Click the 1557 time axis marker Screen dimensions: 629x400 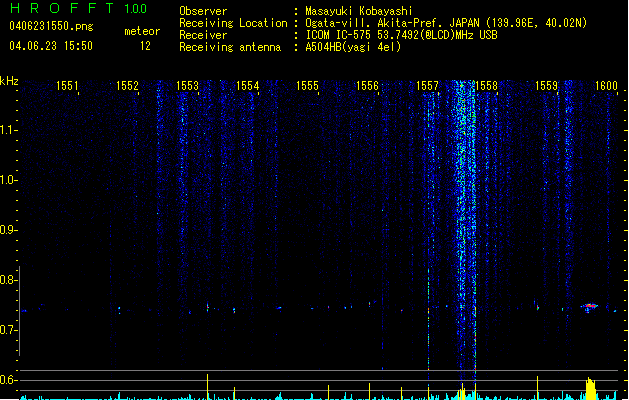pyautogui.click(x=427, y=86)
